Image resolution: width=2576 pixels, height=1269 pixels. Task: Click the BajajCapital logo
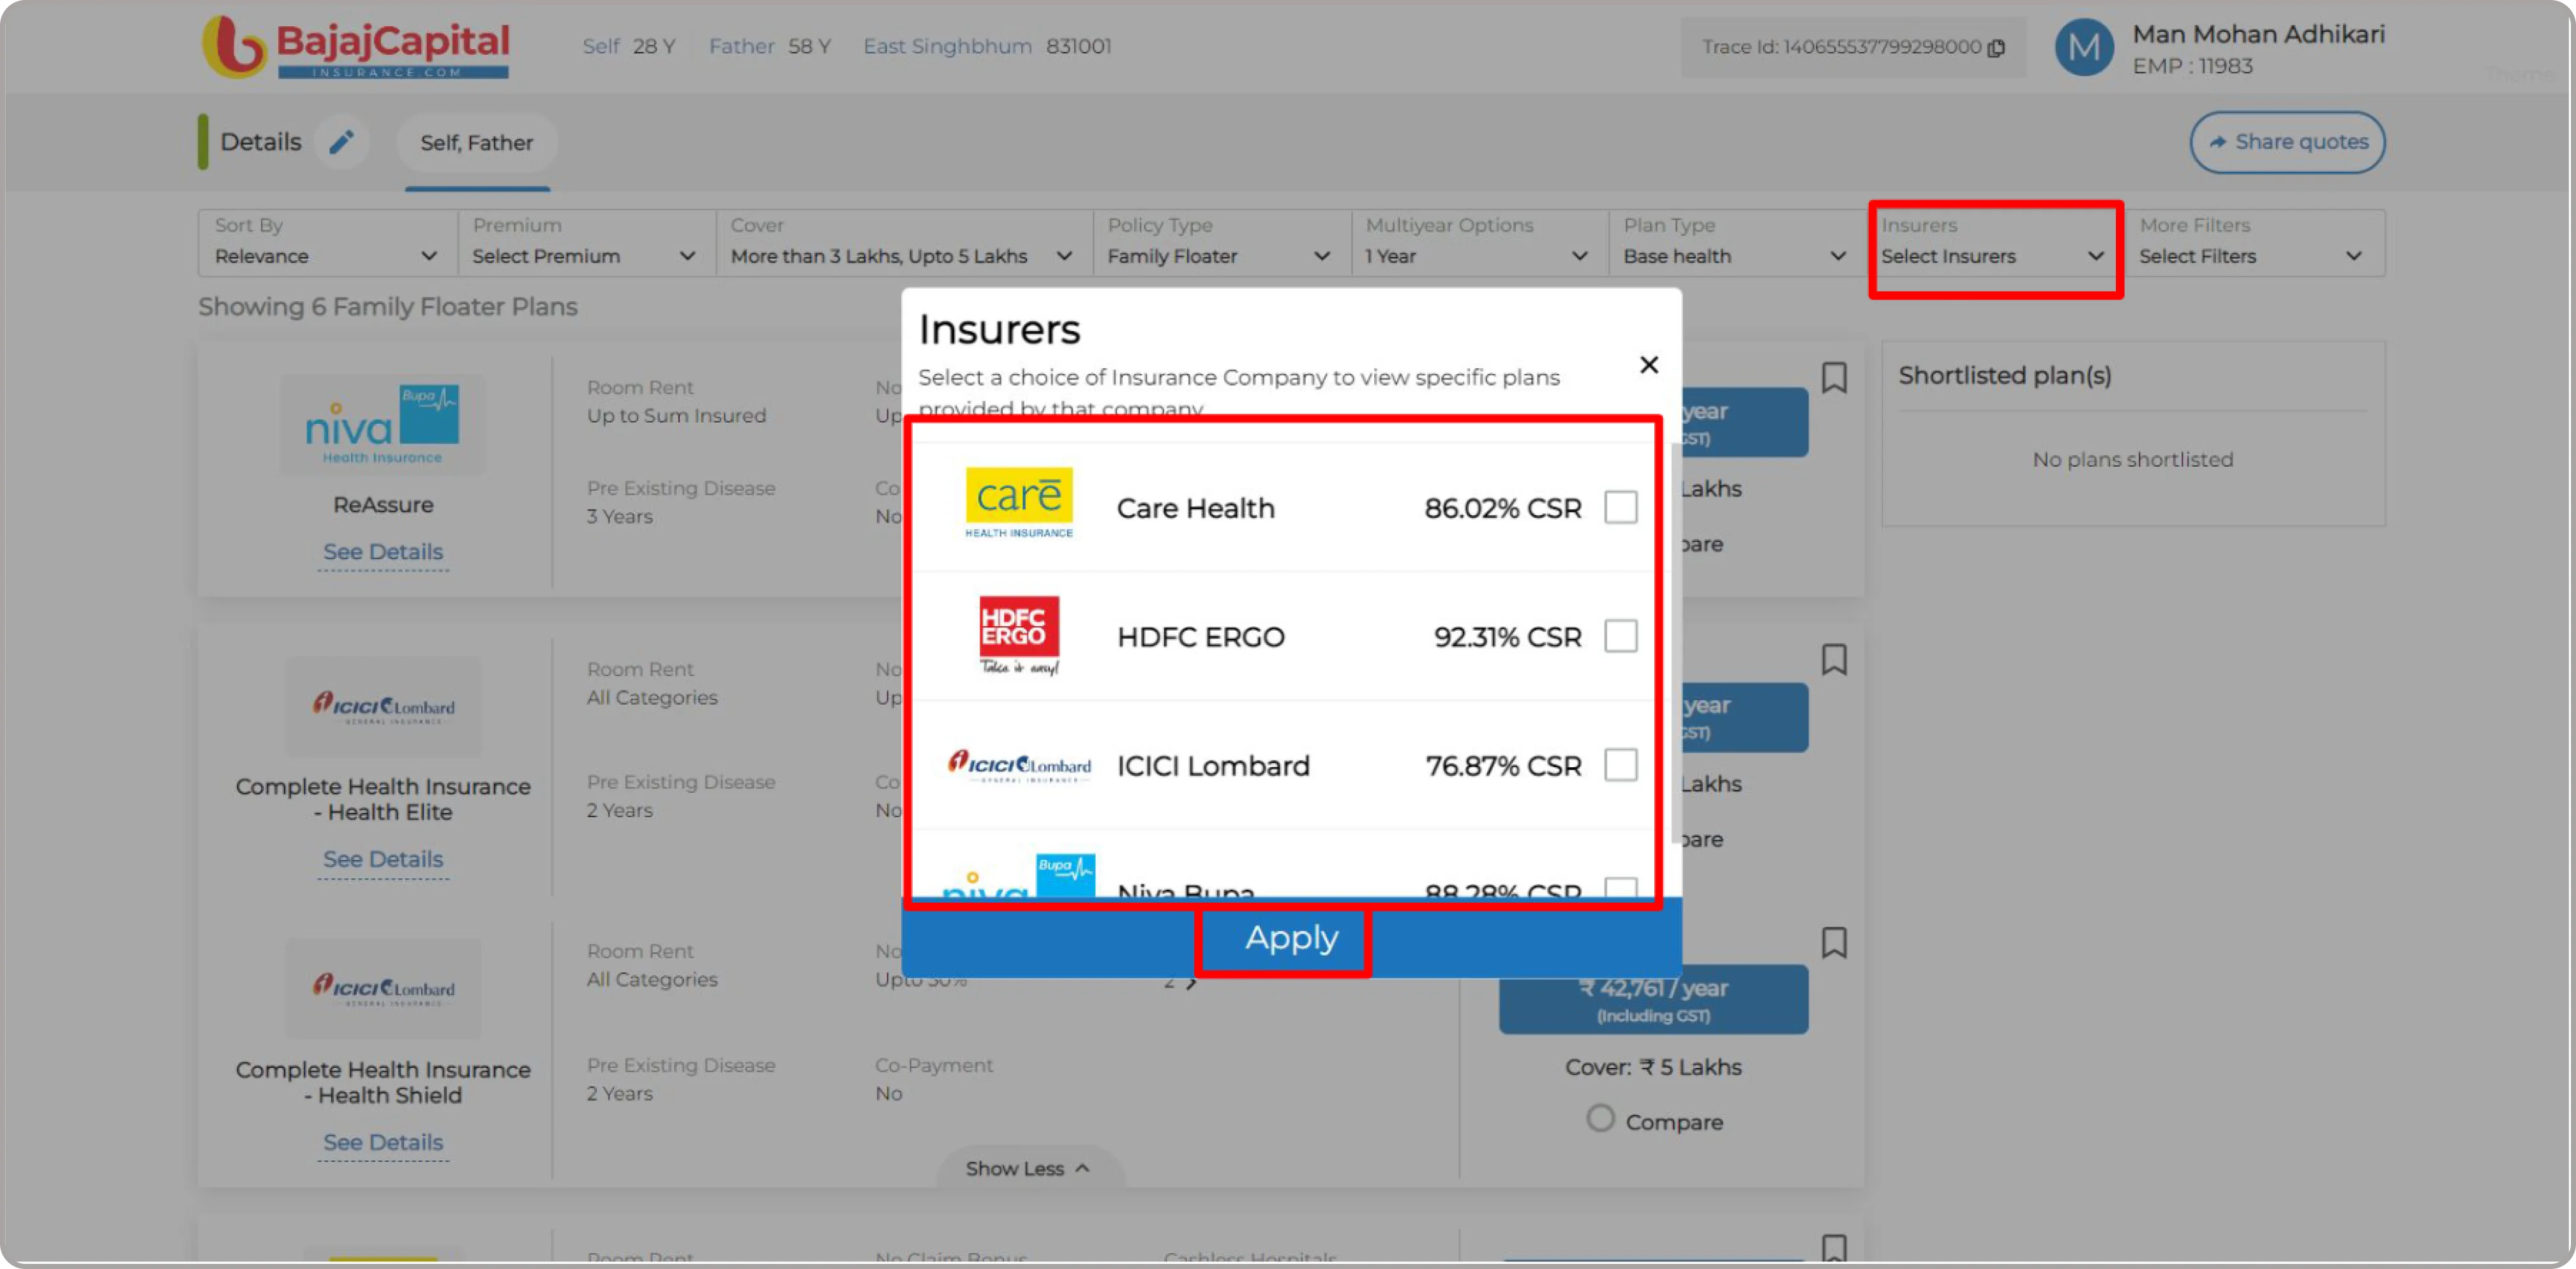[356, 47]
